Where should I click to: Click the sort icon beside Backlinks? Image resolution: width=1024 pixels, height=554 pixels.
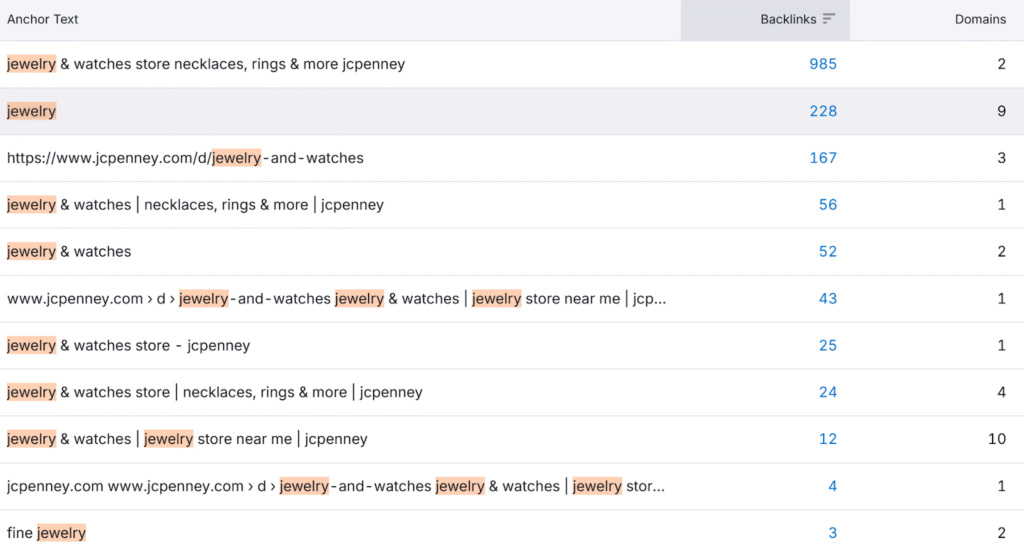[x=829, y=19]
